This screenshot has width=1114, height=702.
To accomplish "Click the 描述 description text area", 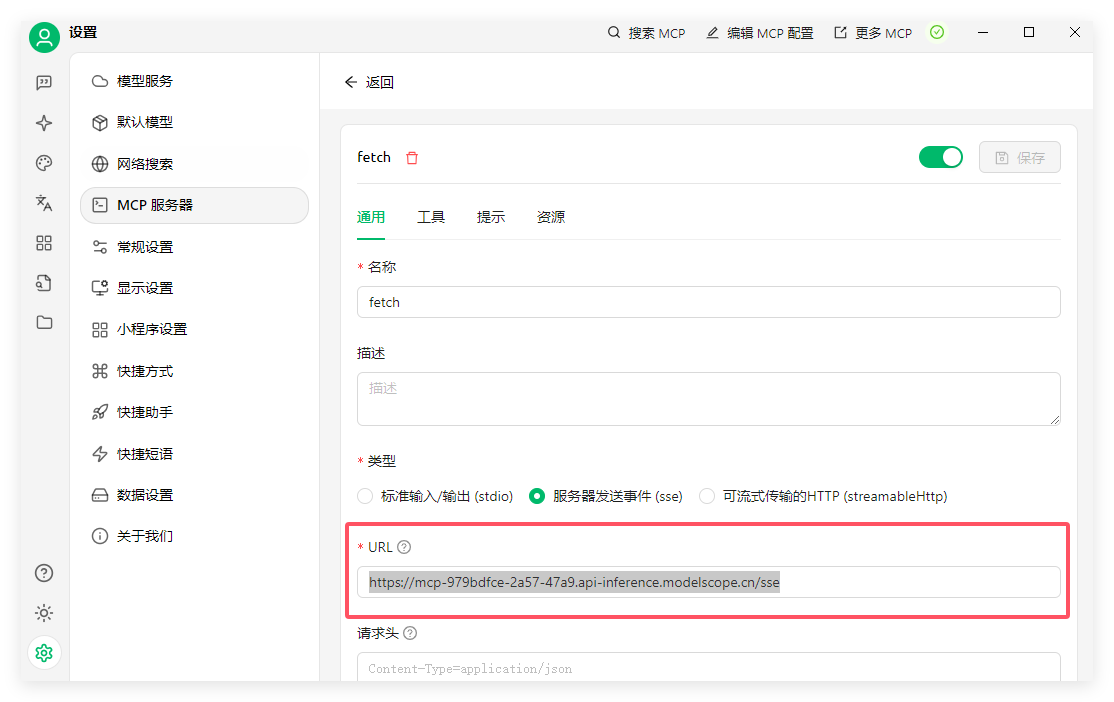I will pos(708,398).
